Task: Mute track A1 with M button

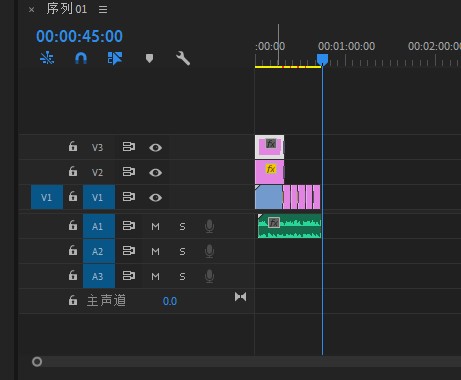Action: 155,227
